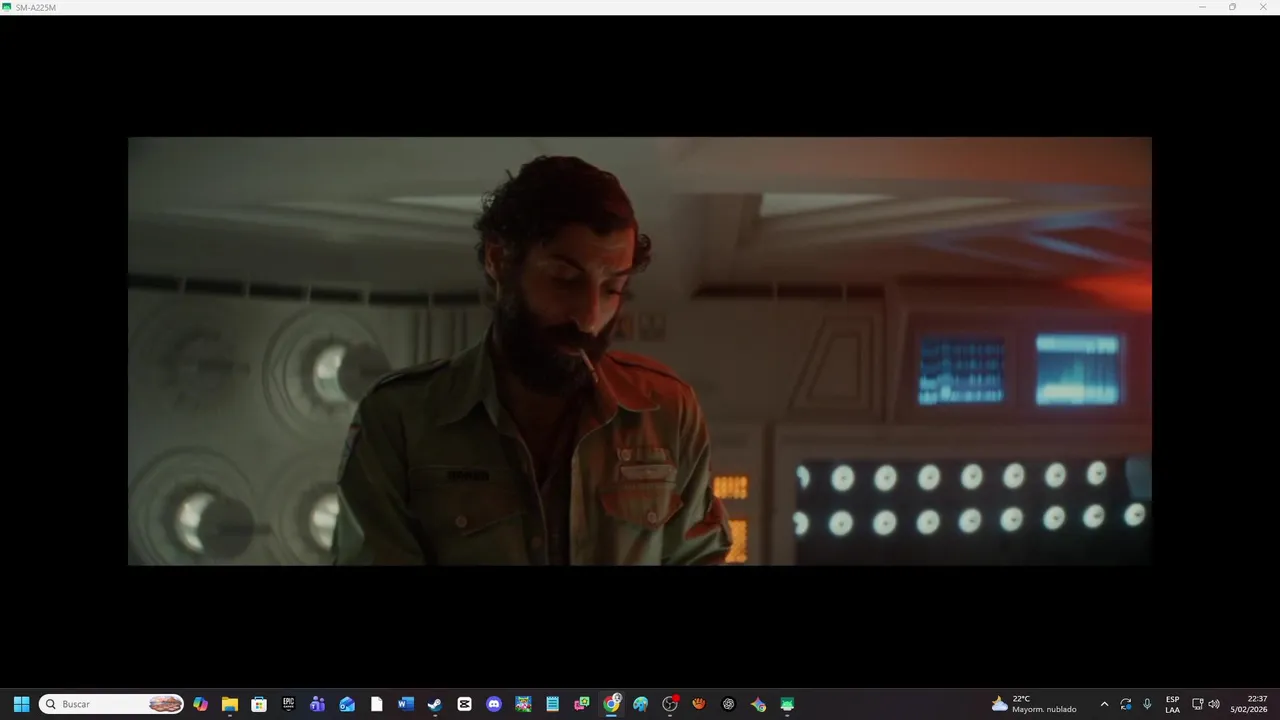This screenshot has height=720, width=1280.
Task: Click the SM-A225M window title
Action: pyautogui.click(x=36, y=7)
